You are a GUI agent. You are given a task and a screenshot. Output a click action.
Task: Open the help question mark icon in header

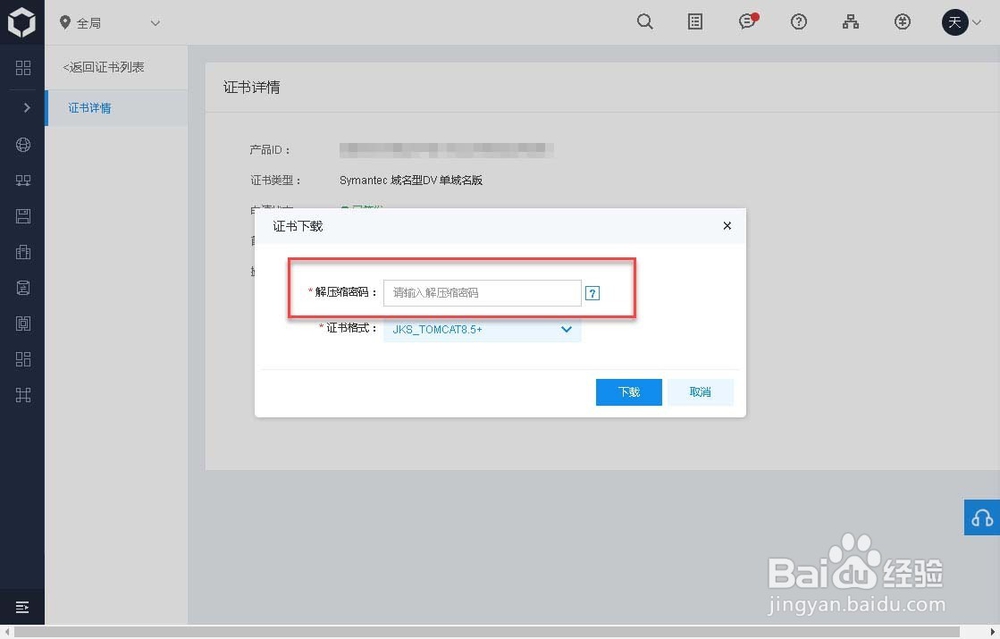pyautogui.click(x=798, y=22)
